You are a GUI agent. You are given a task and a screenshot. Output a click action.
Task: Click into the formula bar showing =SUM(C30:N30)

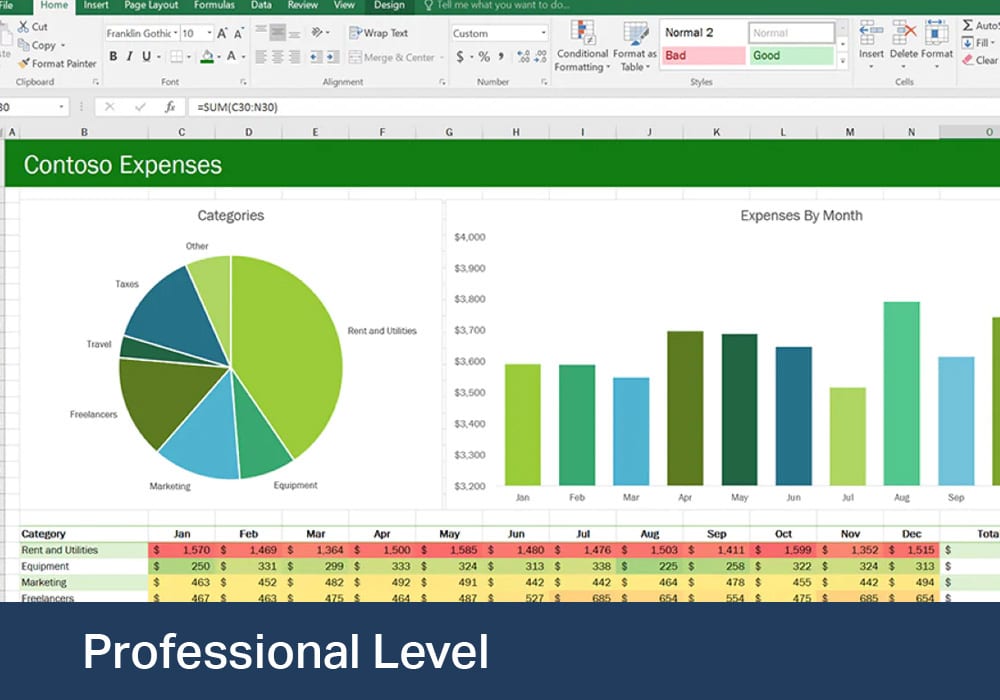click(593, 107)
